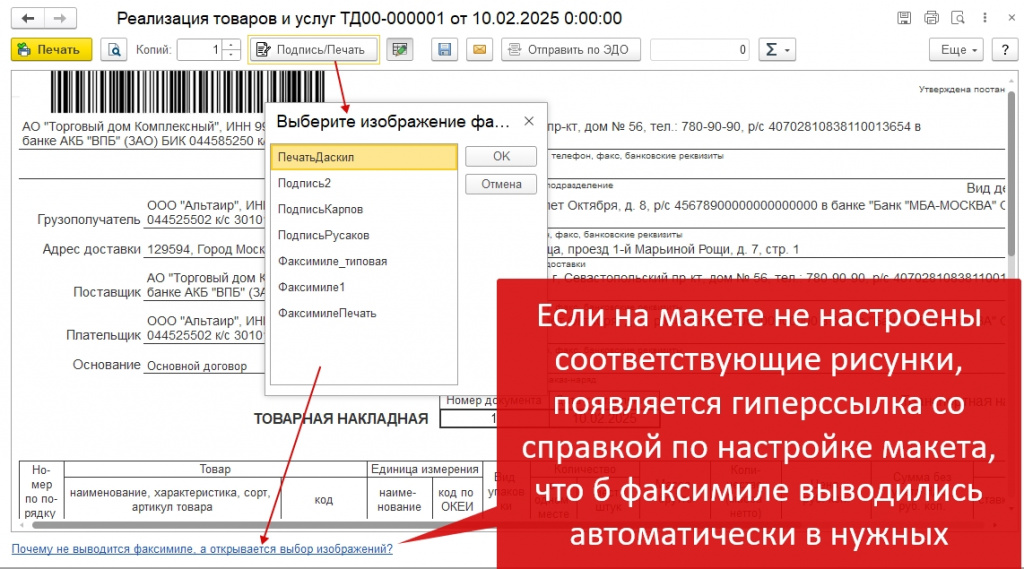Click the ТОВАРНАЯ НАКЛАДНАЯ heading

pyautogui.click(x=341, y=419)
